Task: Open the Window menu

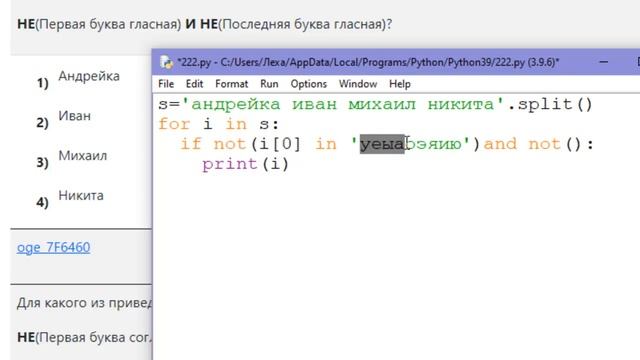Action: [x=358, y=84]
